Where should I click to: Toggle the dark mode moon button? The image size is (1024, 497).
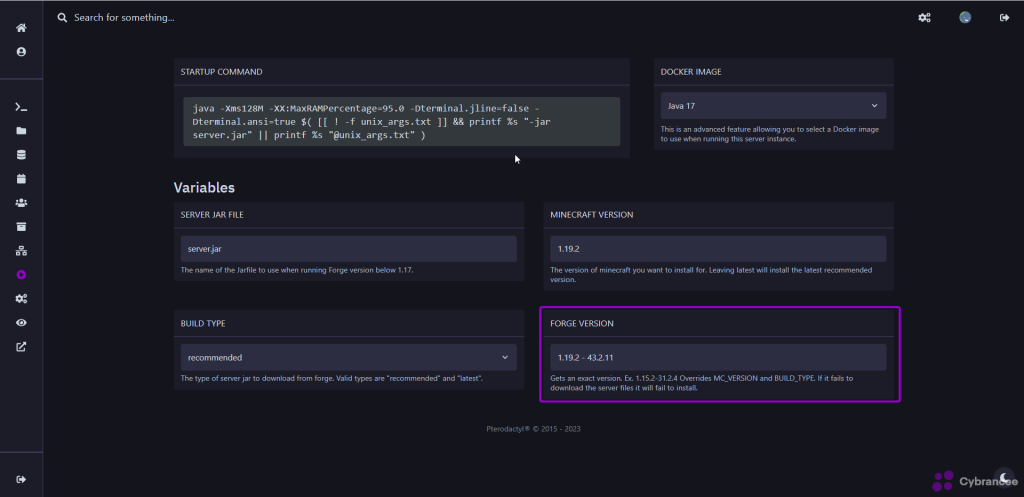tap(1003, 477)
